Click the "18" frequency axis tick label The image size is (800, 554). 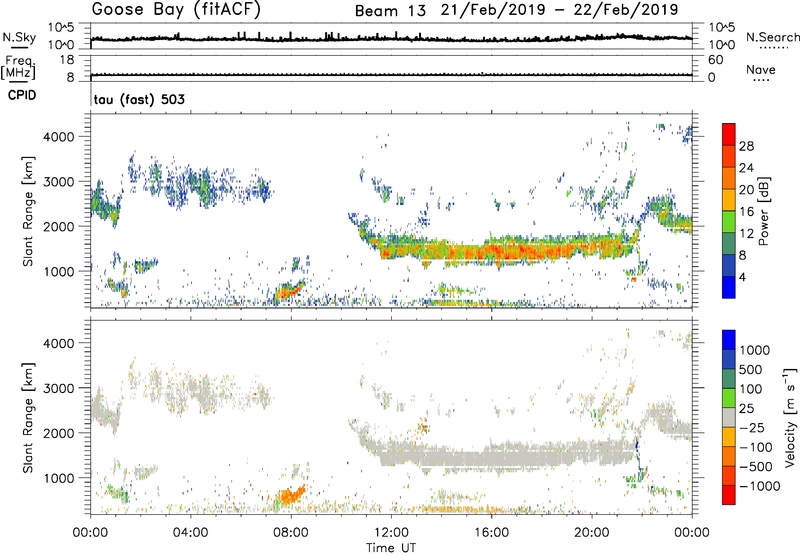click(x=67, y=60)
